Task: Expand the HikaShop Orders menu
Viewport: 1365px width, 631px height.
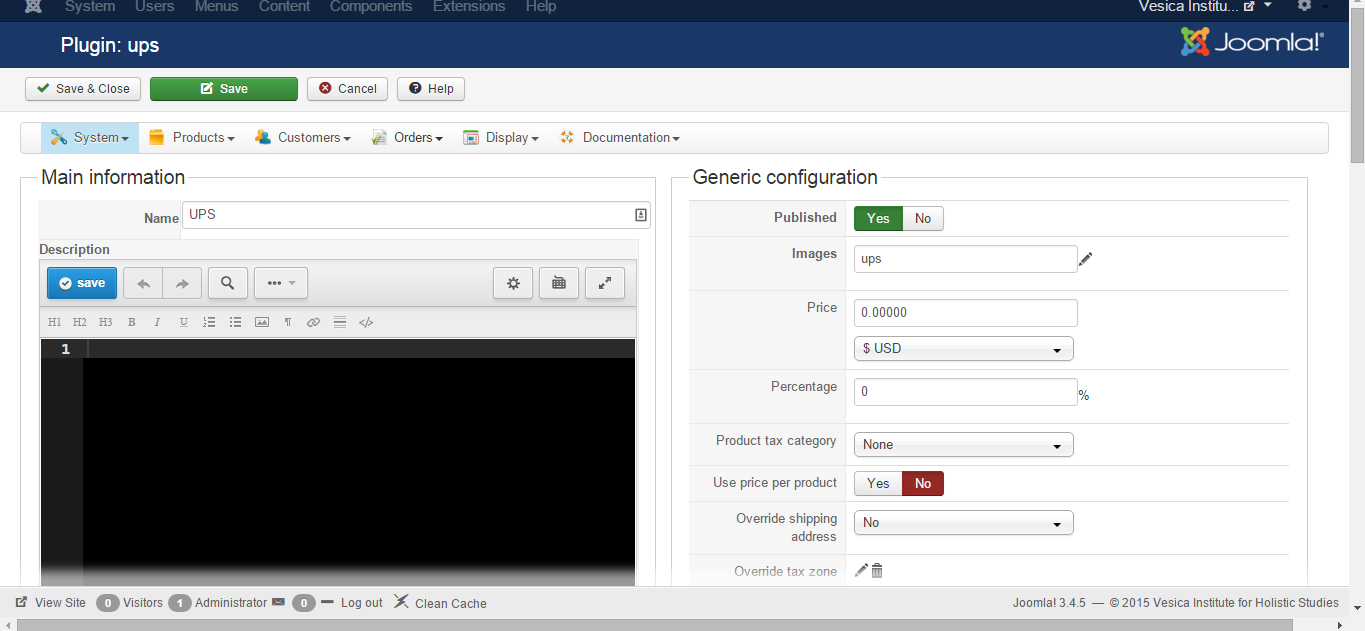Action: coord(407,138)
